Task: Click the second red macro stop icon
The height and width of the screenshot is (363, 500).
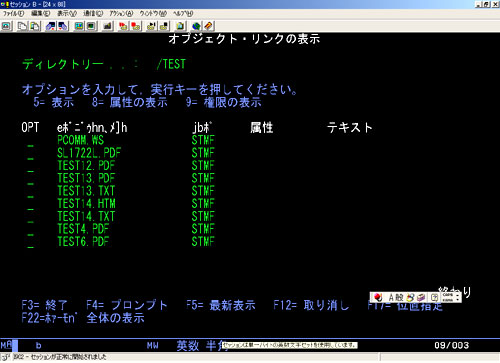Action: coord(135,26)
